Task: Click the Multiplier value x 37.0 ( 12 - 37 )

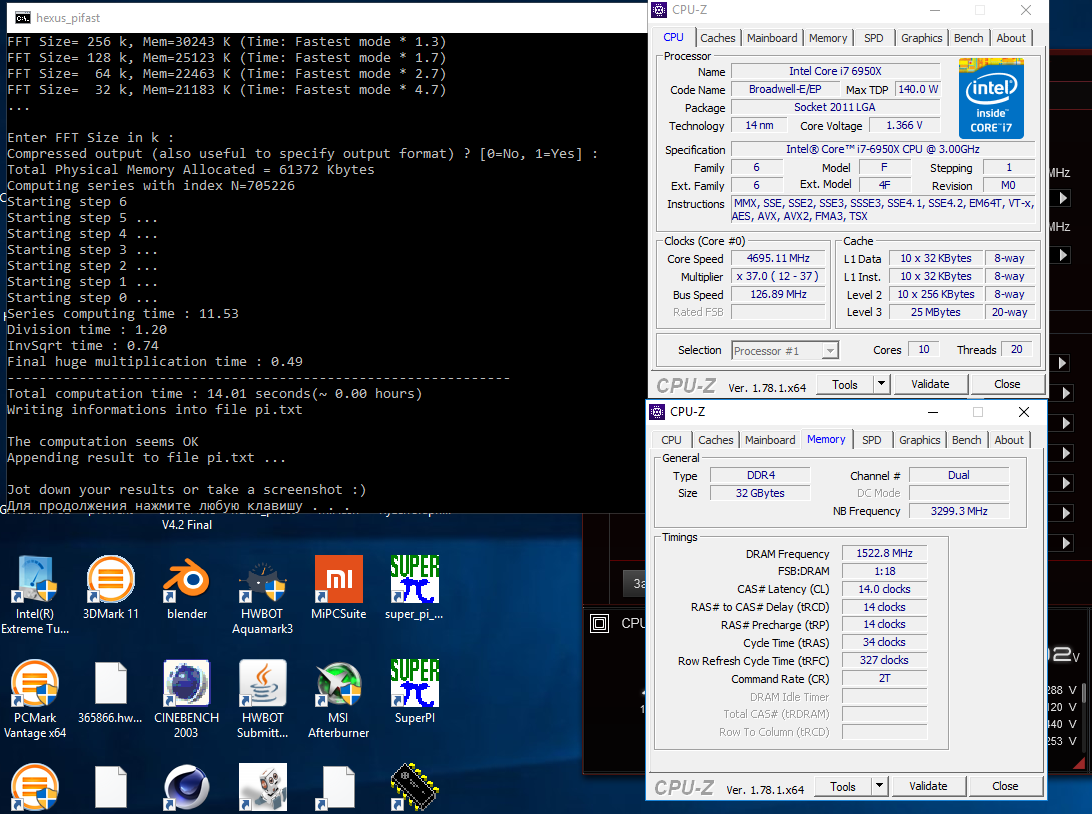Action: (778, 276)
